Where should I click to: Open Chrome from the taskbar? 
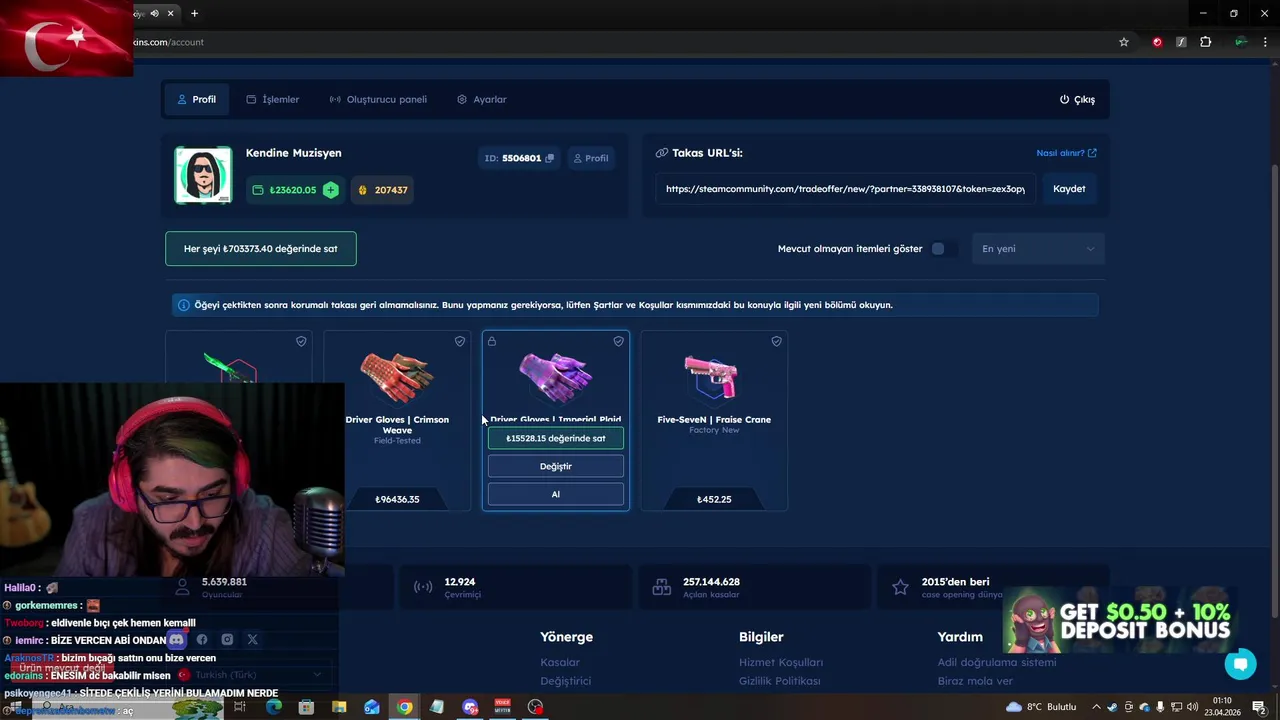click(x=404, y=707)
